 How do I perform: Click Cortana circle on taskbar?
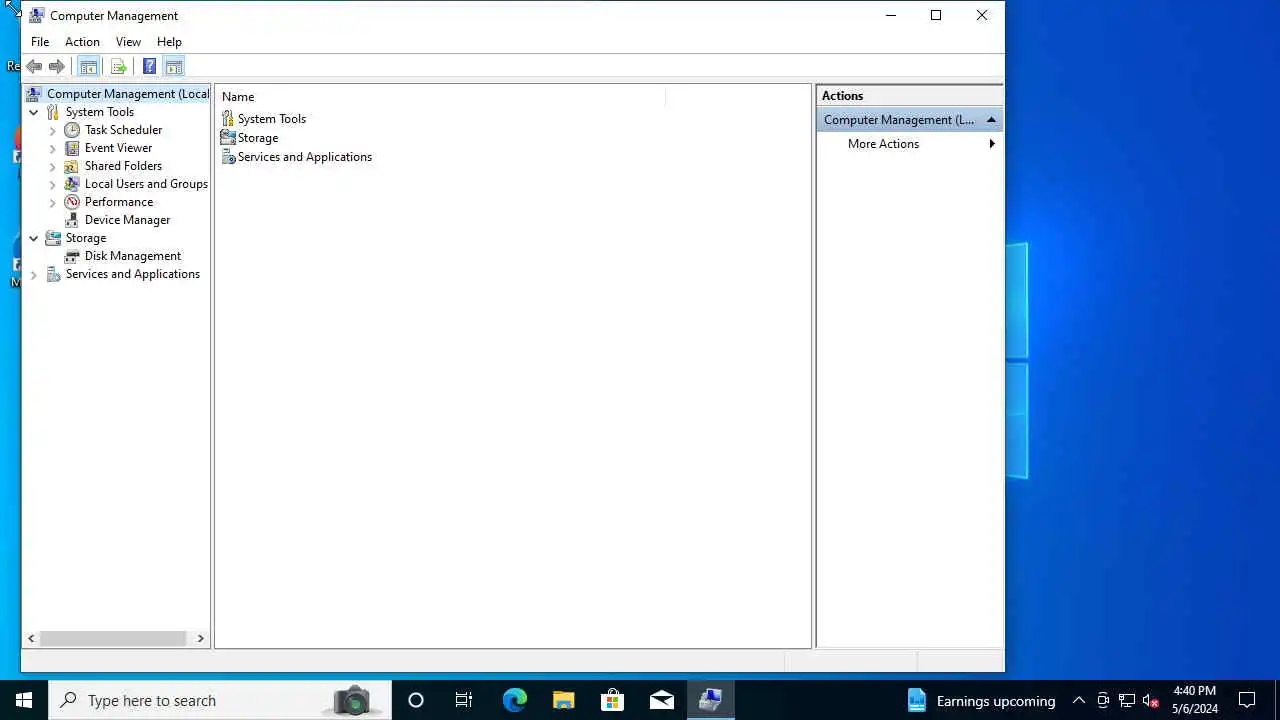click(x=416, y=700)
